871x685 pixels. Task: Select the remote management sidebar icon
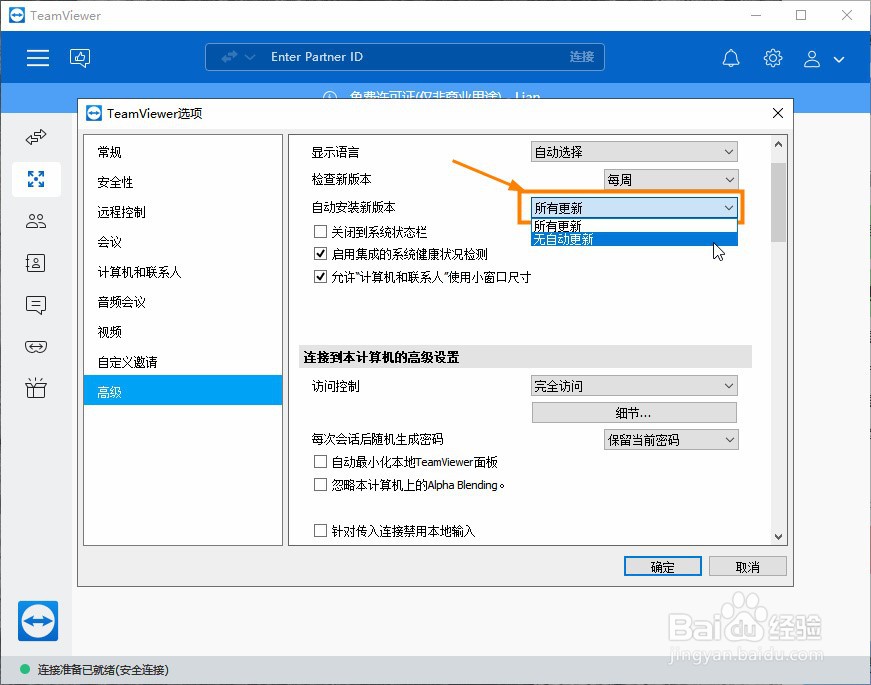coord(36,179)
